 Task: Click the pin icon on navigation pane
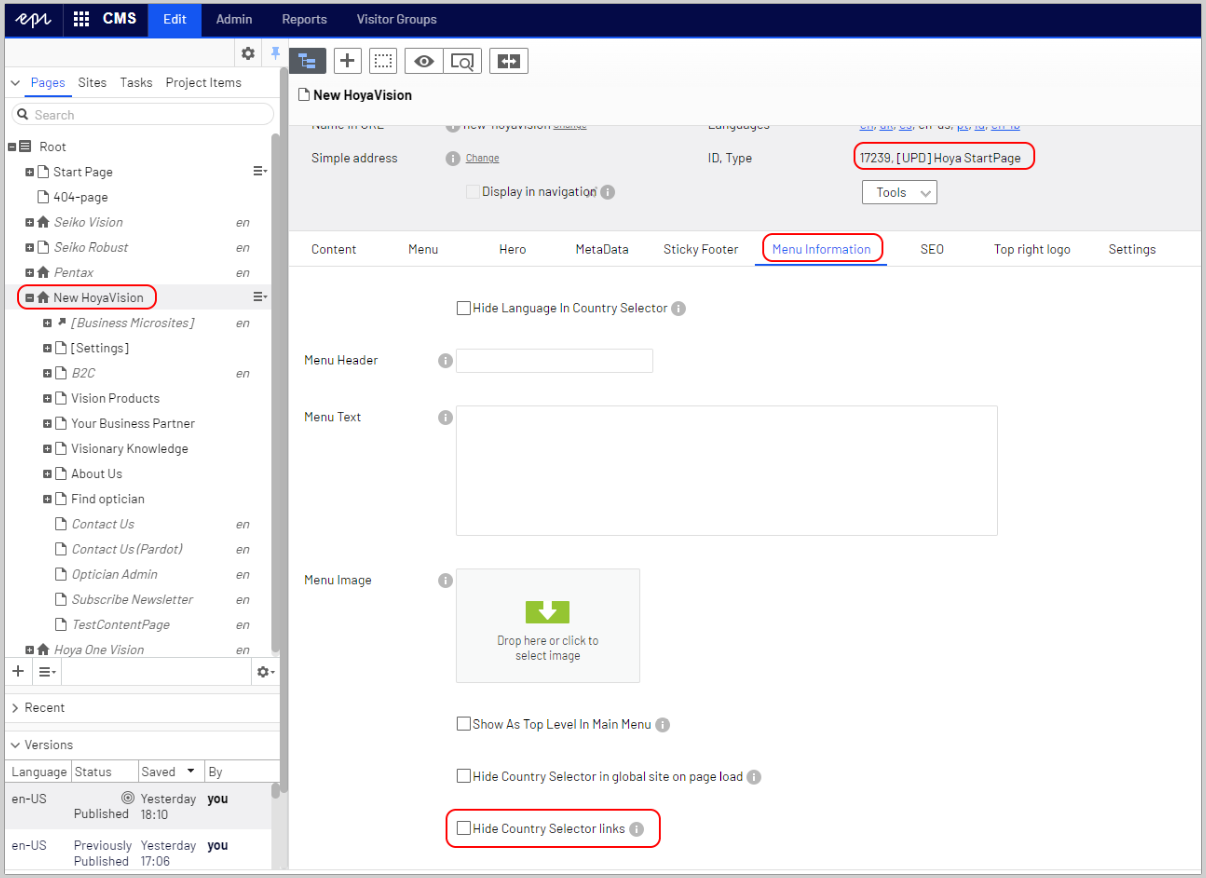coord(276,54)
